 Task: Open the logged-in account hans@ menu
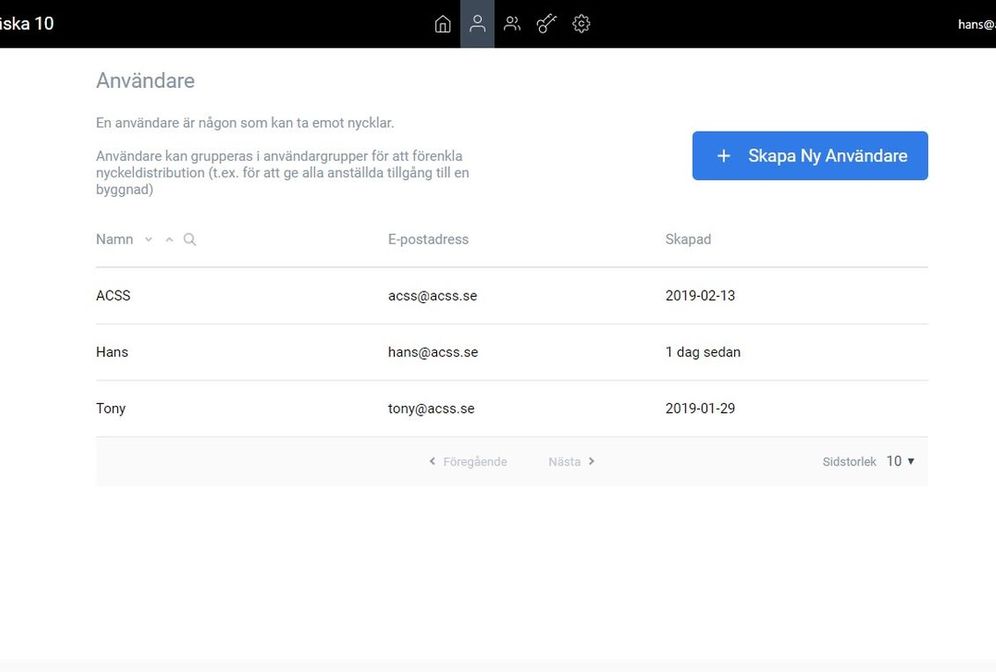(x=977, y=24)
